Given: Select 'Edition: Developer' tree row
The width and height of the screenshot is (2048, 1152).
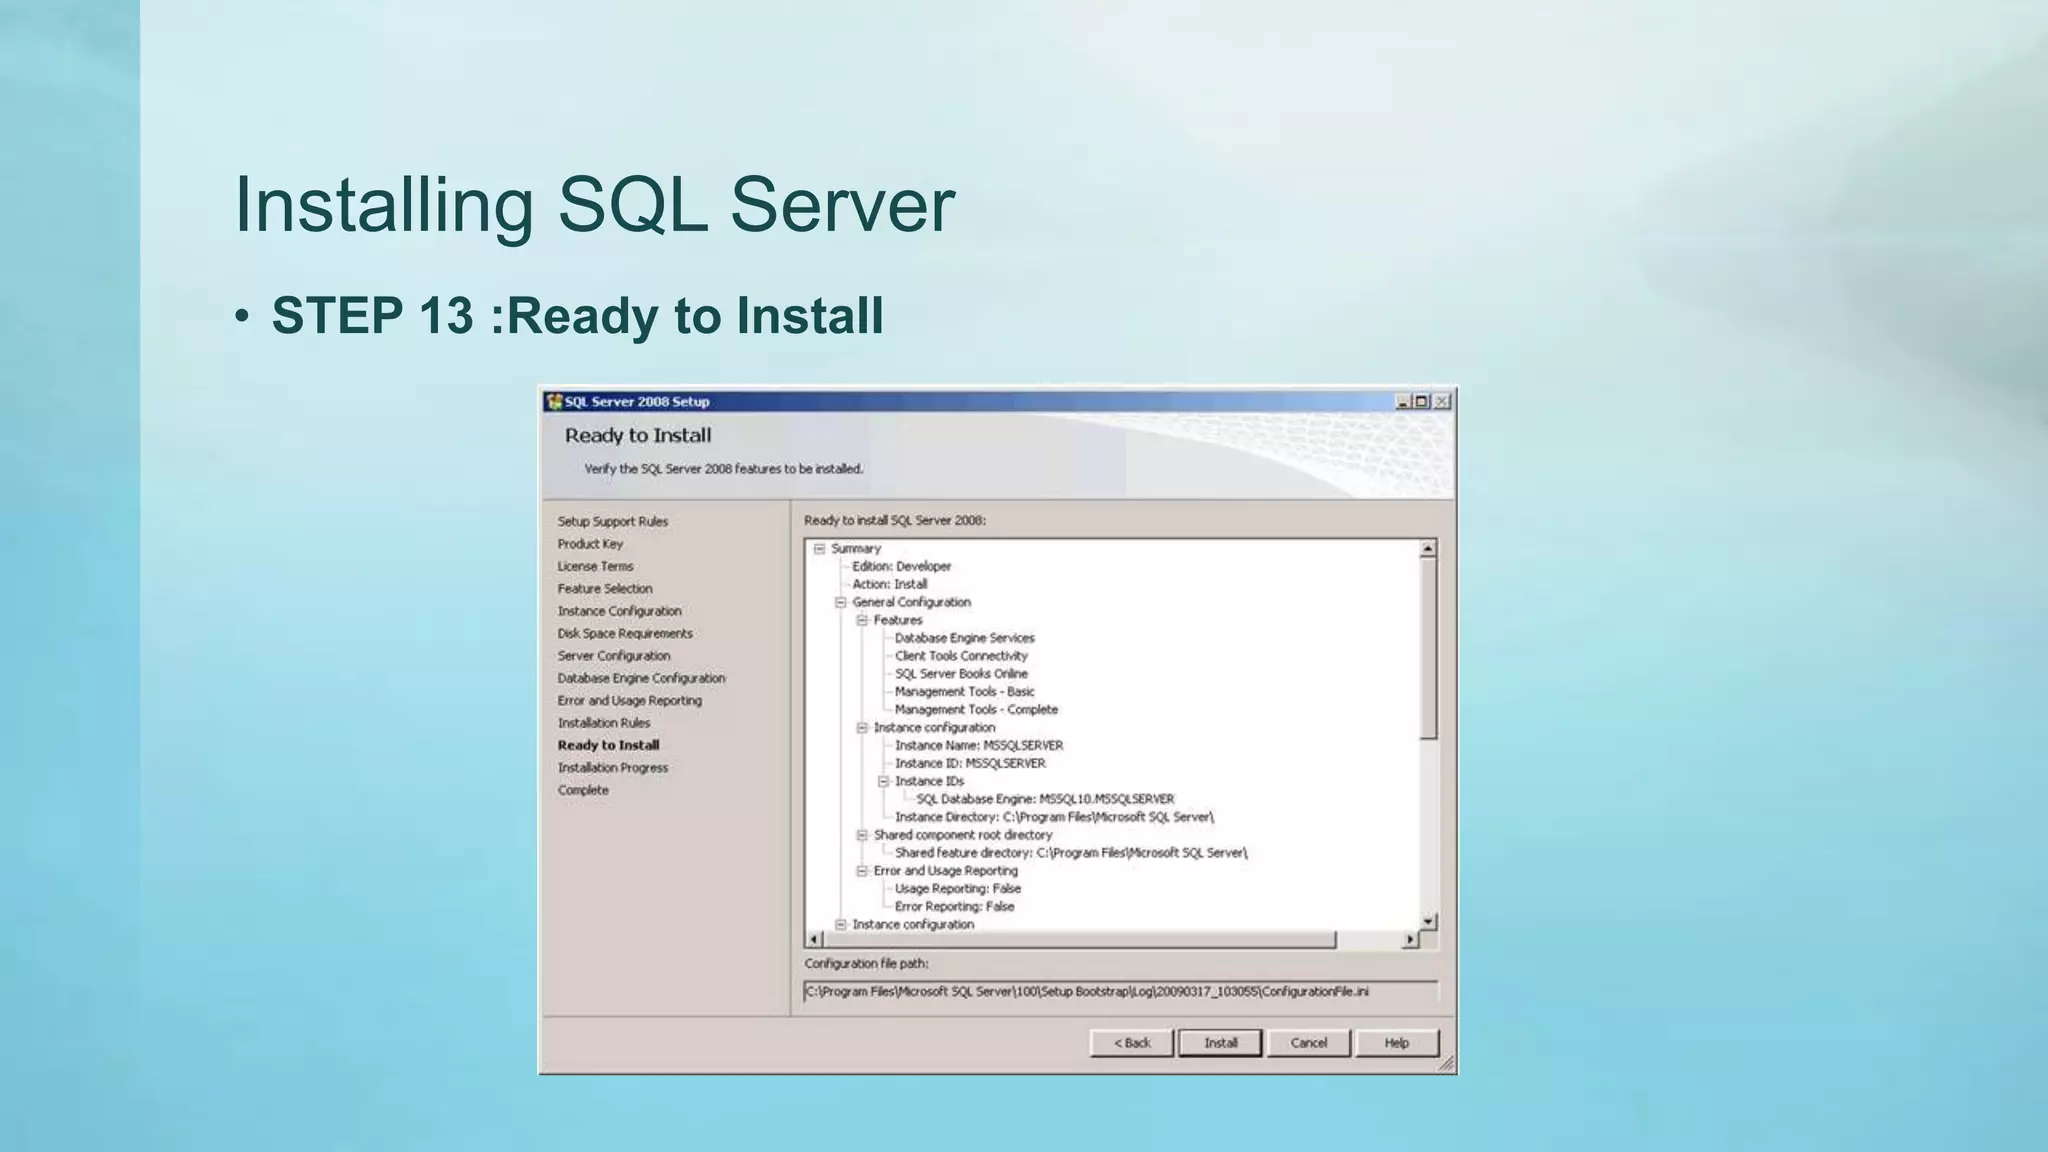Looking at the screenshot, I should click(x=901, y=567).
